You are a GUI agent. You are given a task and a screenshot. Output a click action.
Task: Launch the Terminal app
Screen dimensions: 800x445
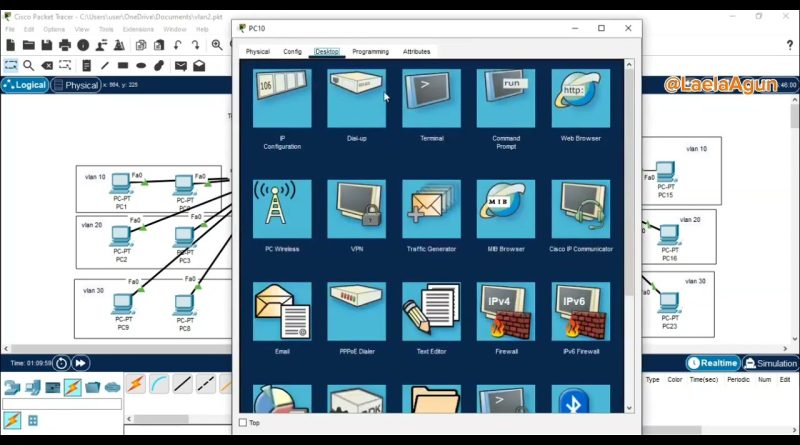[431, 98]
